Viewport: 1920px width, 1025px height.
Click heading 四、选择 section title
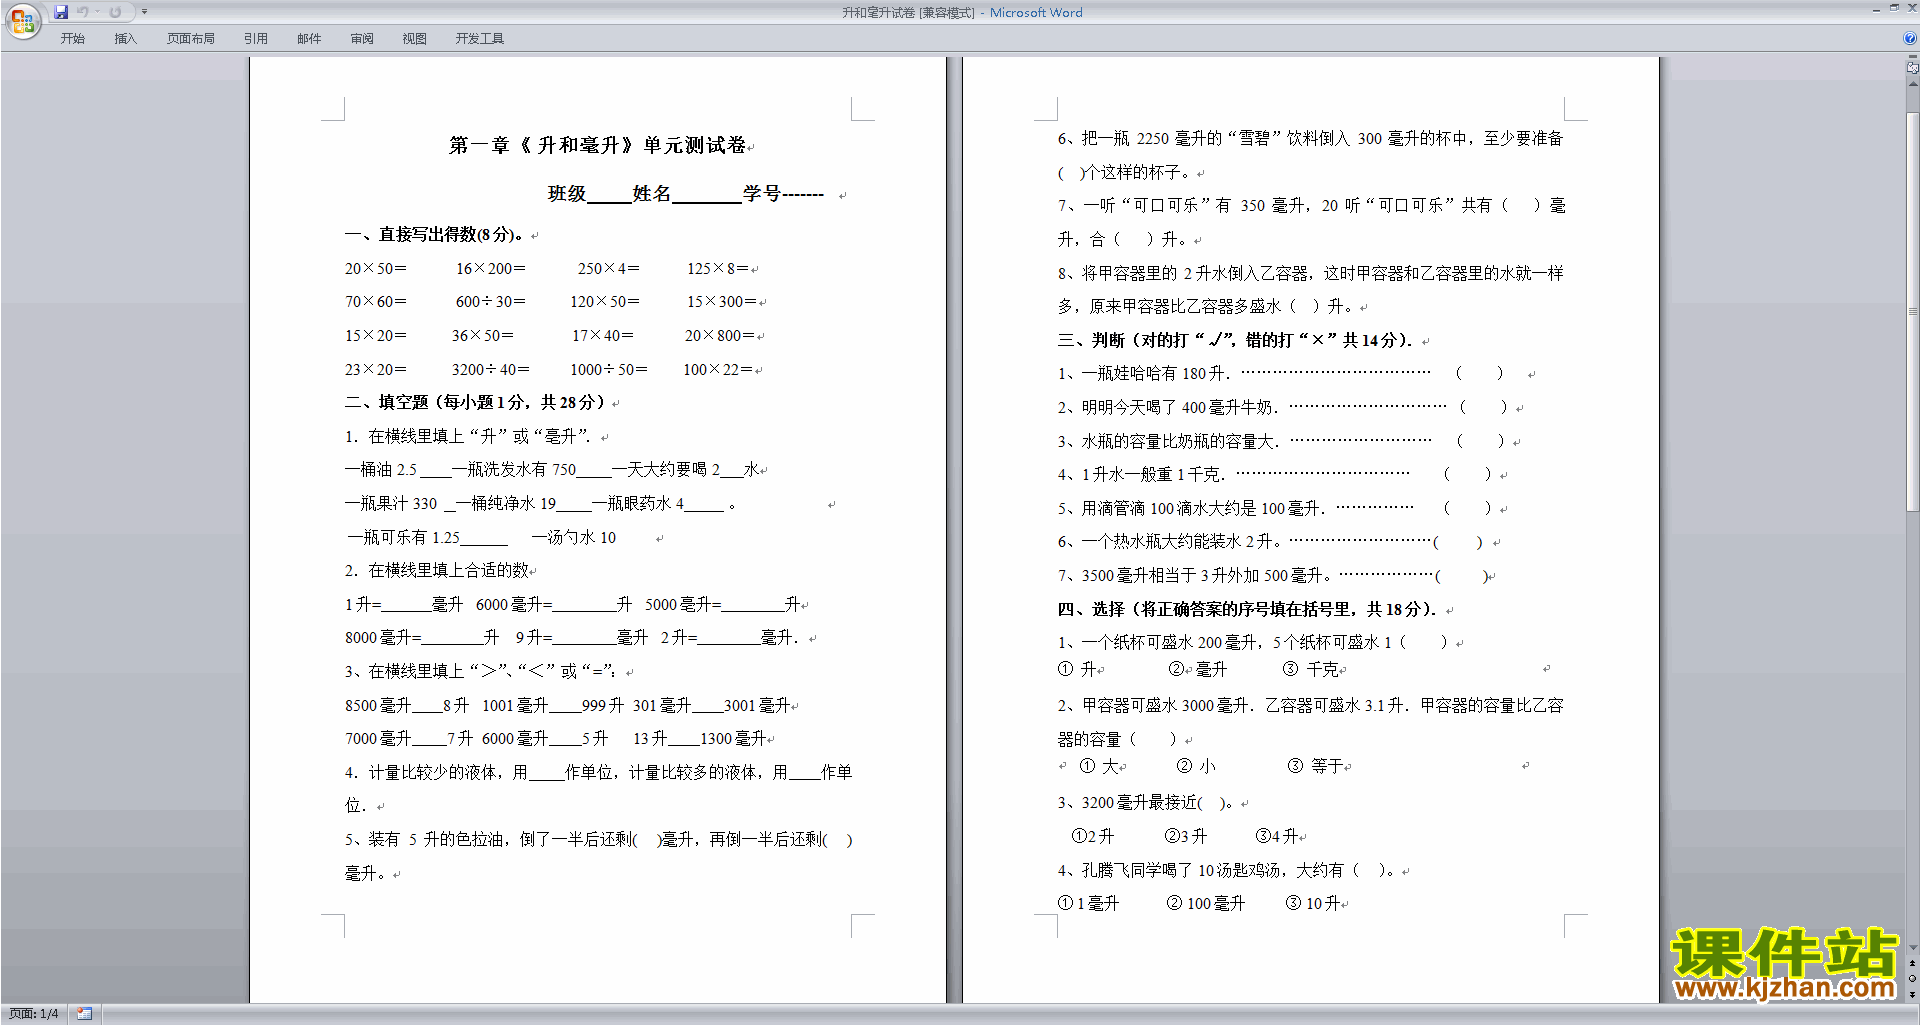pyautogui.click(x=1248, y=610)
